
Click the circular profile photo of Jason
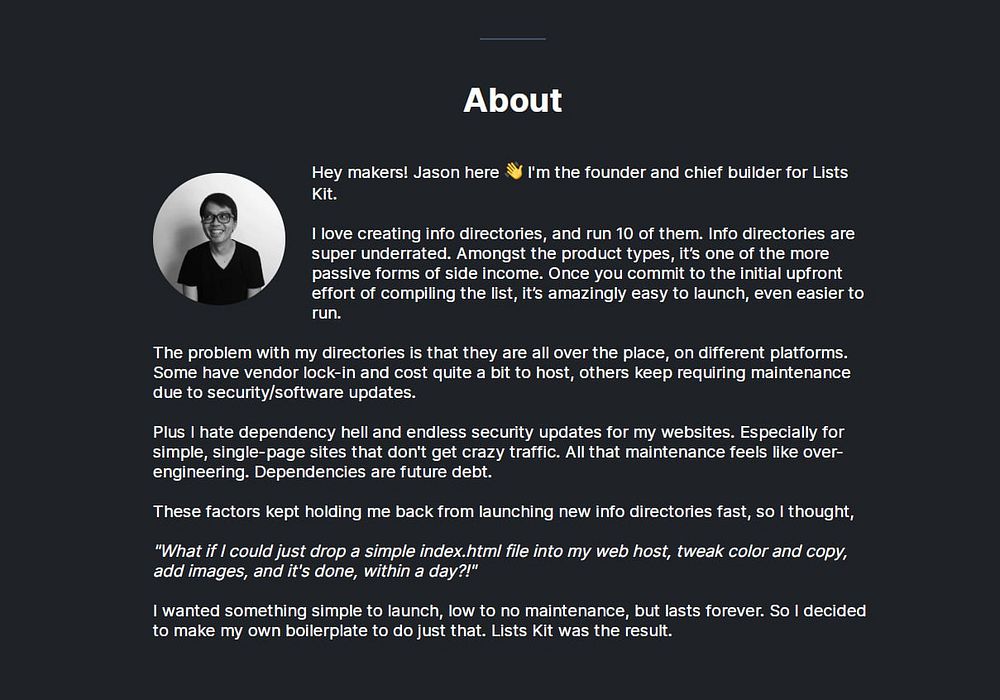pos(219,238)
